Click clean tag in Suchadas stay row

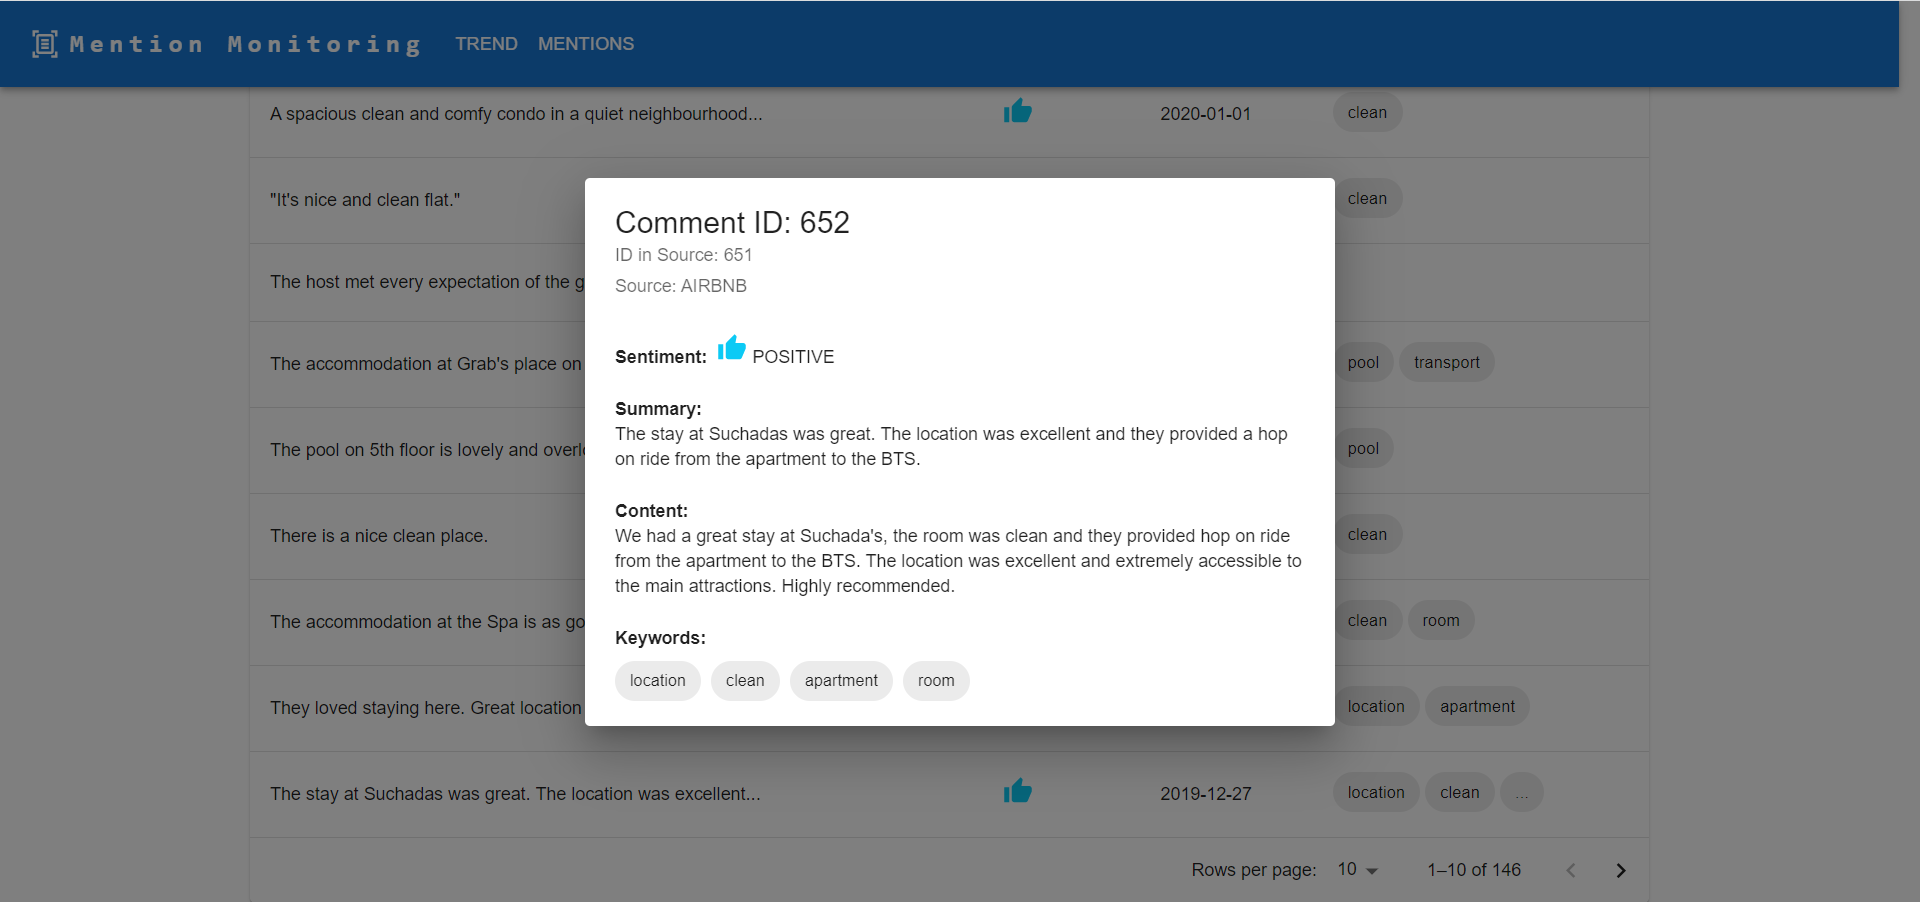pos(1460,793)
